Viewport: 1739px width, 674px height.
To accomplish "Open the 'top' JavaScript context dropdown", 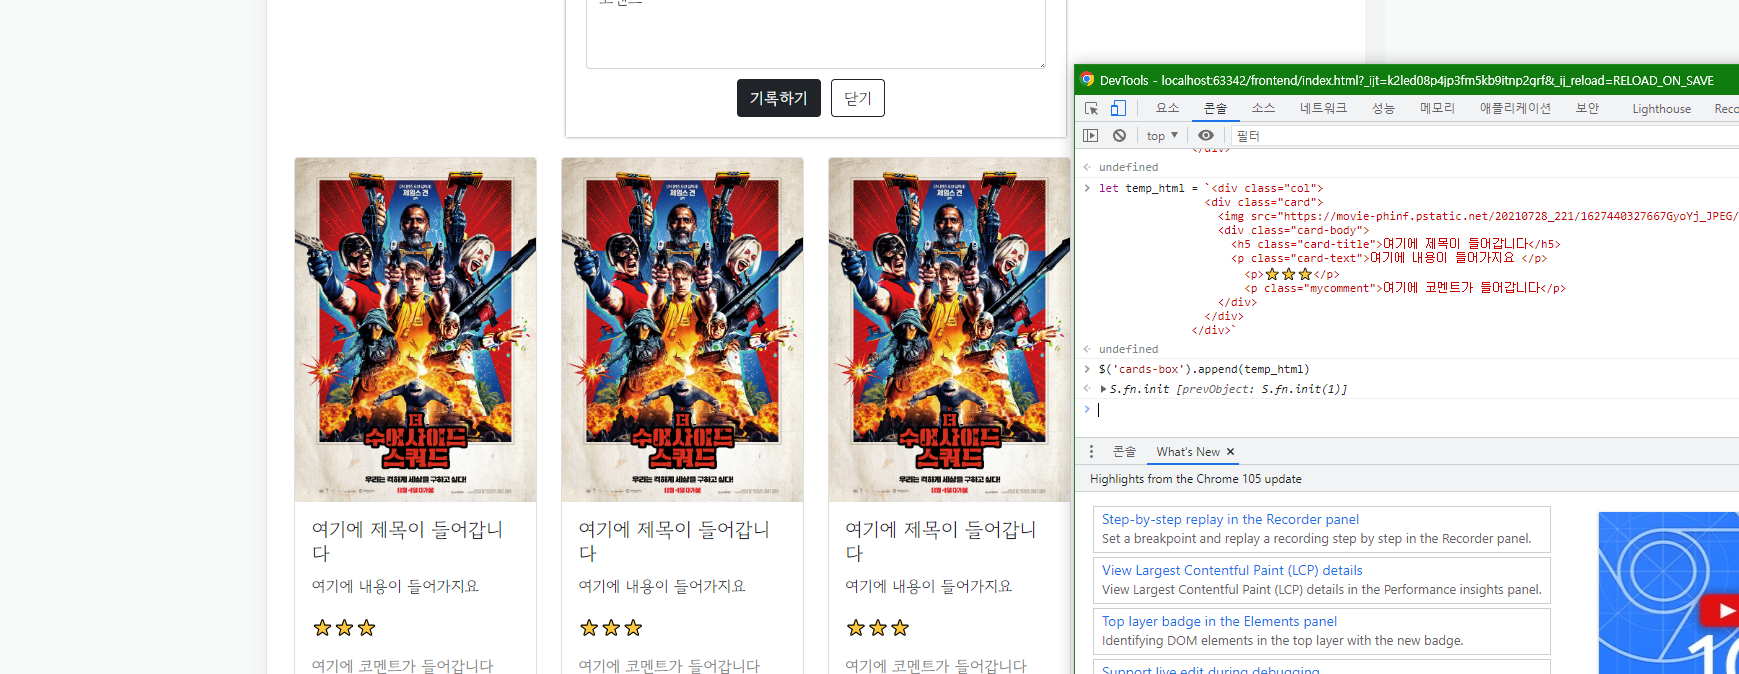I will pos(1162,135).
